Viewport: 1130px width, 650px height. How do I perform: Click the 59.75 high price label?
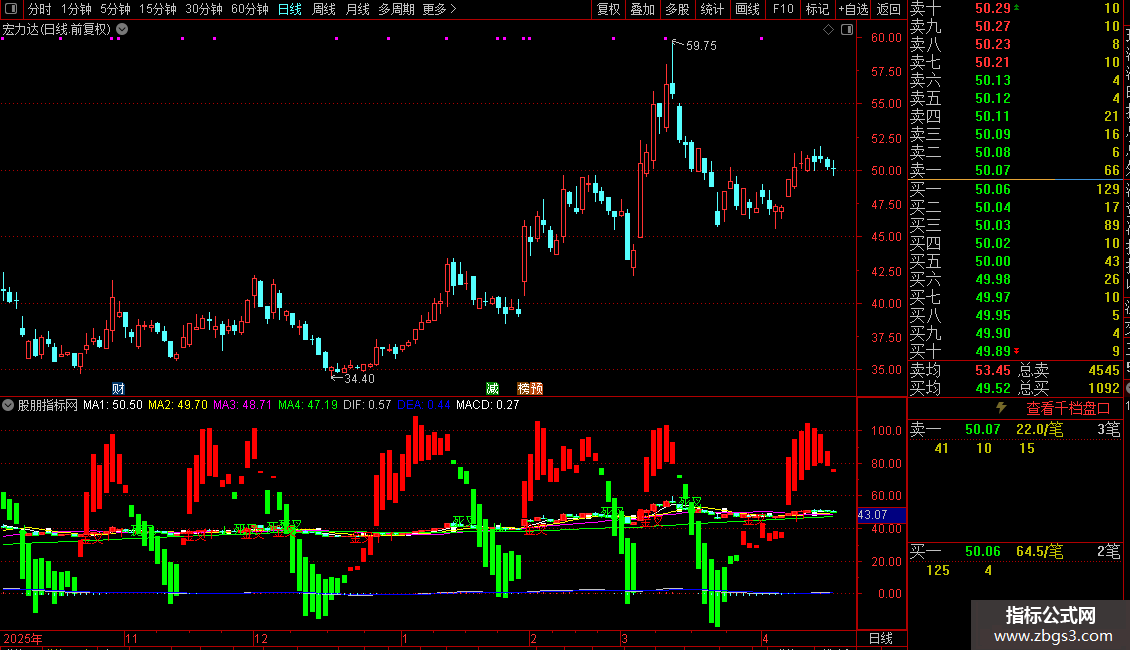(701, 45)
